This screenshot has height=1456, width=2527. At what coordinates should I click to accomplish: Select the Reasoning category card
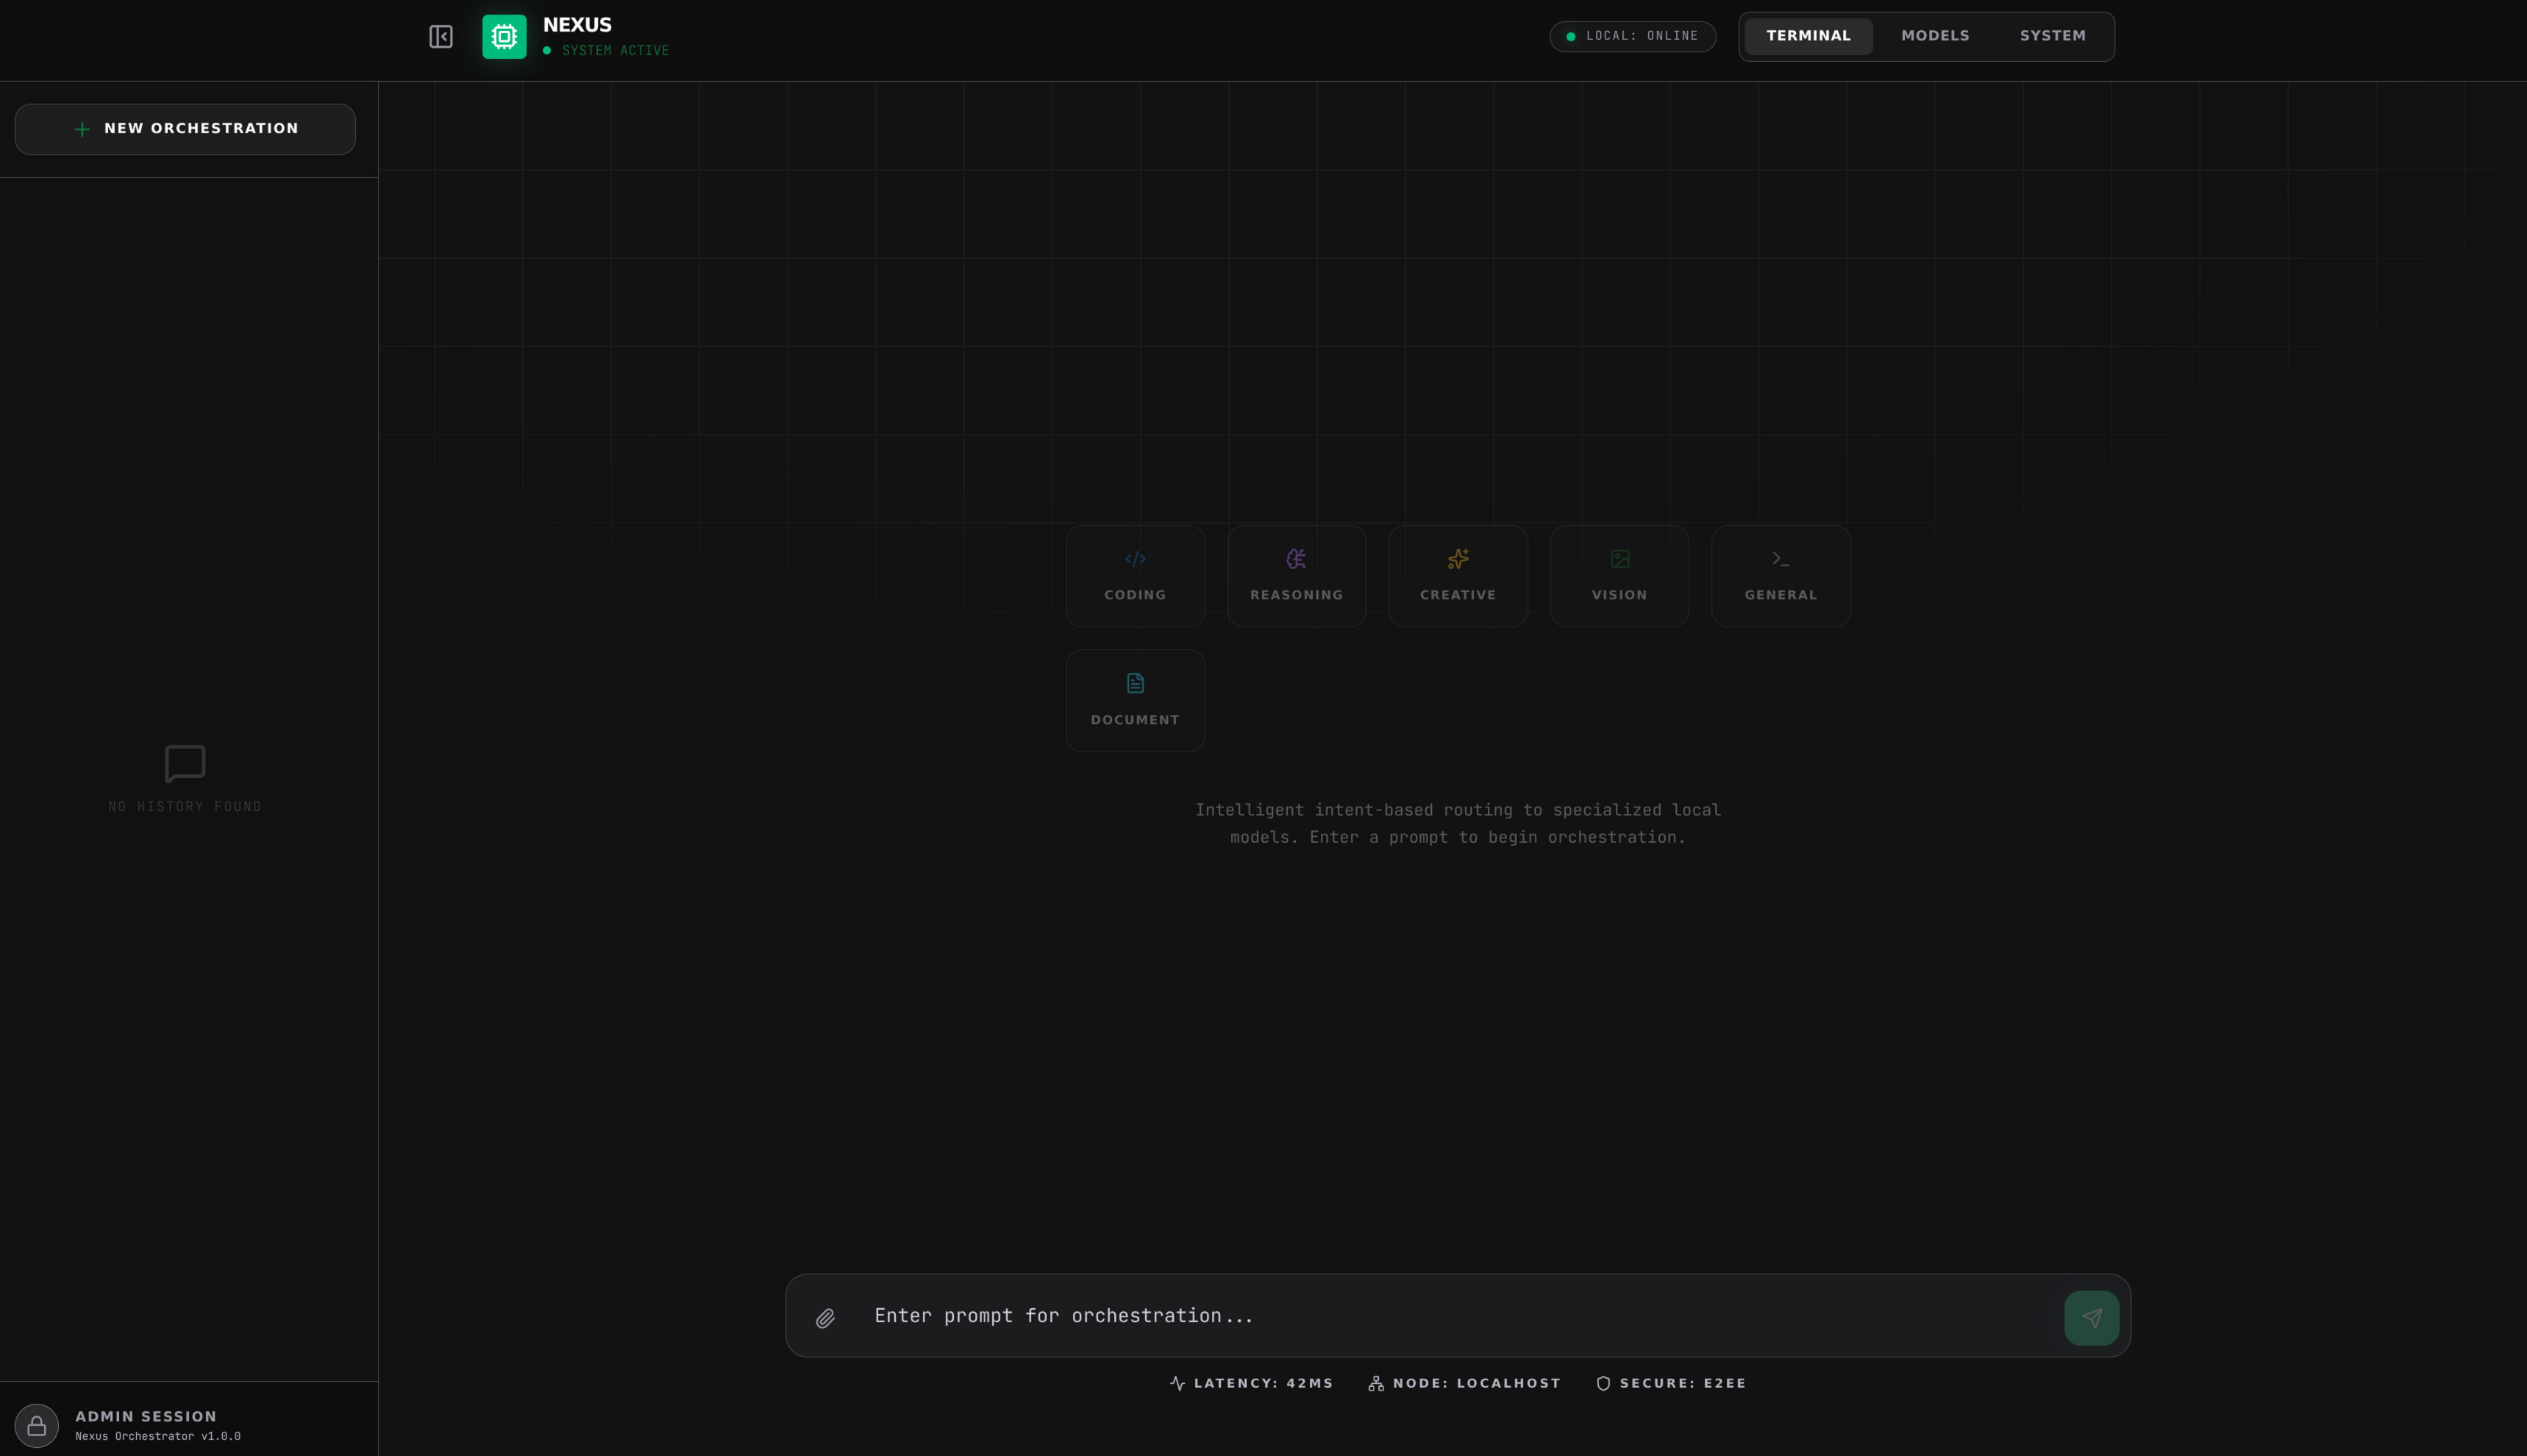tap(1296, 576)
